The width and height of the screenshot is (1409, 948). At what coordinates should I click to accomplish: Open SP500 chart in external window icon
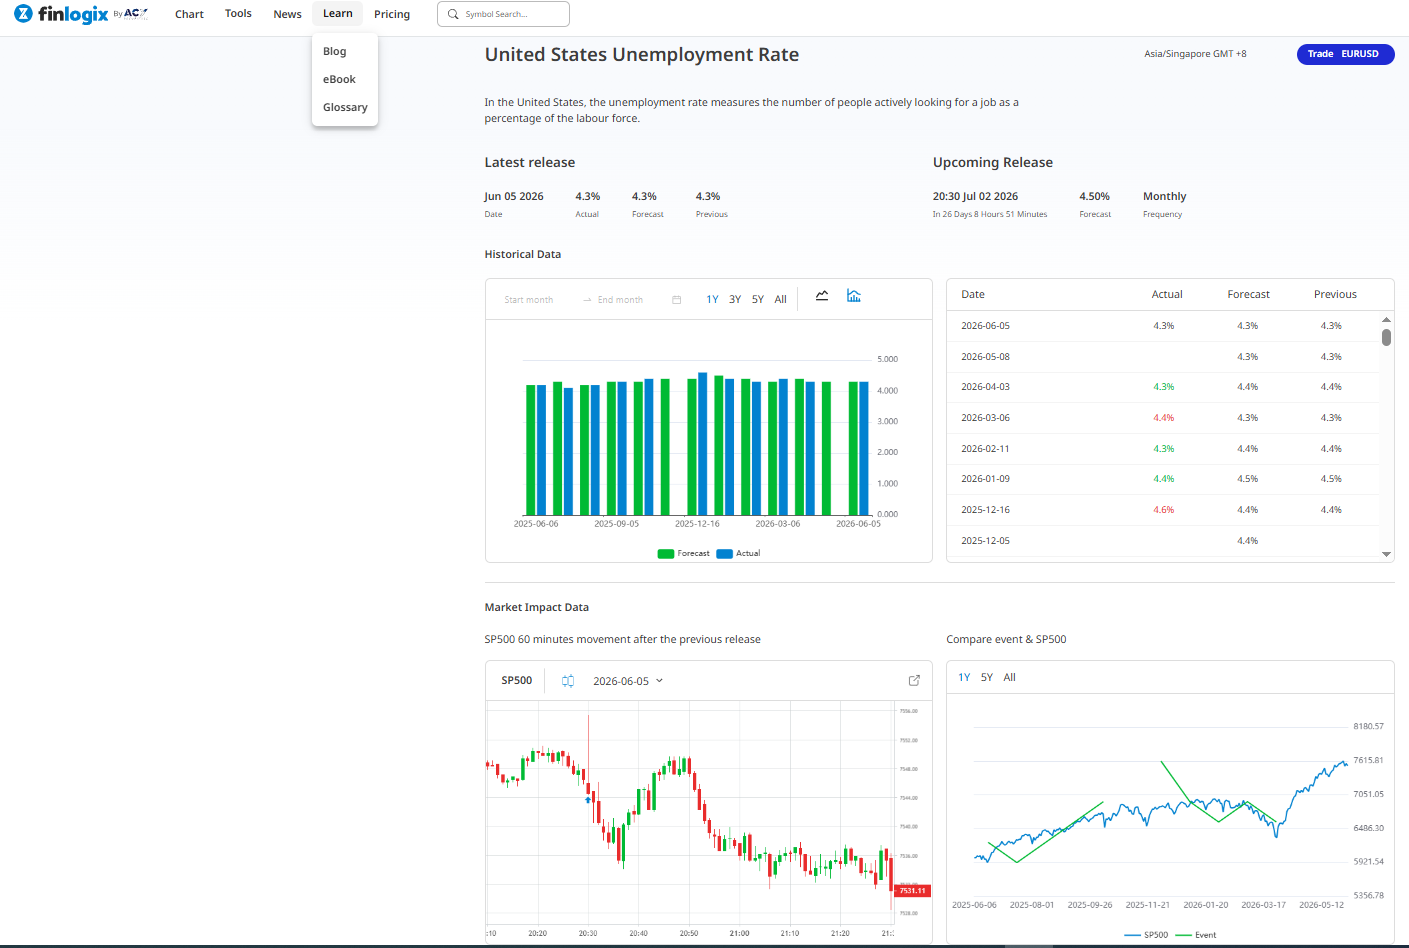pos(914,680)
